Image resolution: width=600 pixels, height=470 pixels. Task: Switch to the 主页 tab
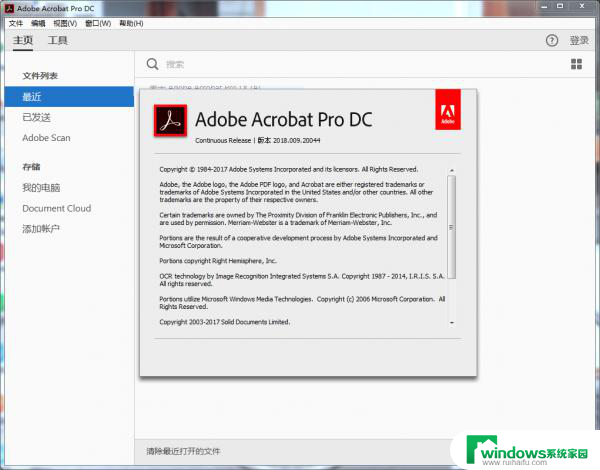pos(23,40)
